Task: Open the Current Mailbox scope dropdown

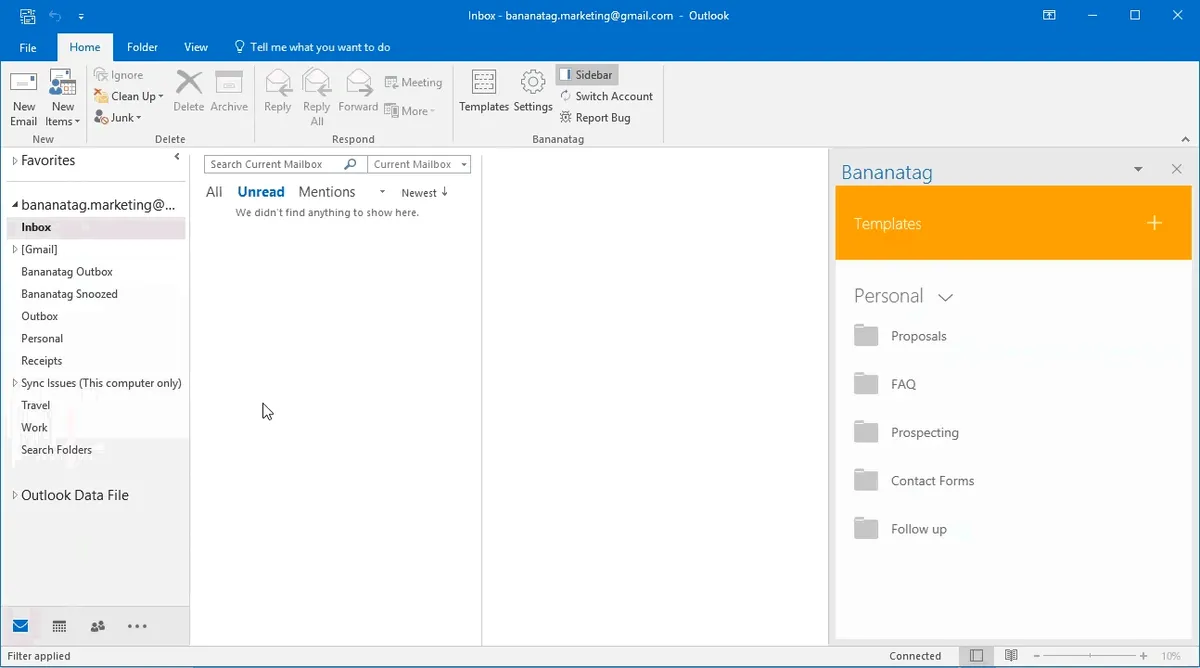Action: (419, 164)
